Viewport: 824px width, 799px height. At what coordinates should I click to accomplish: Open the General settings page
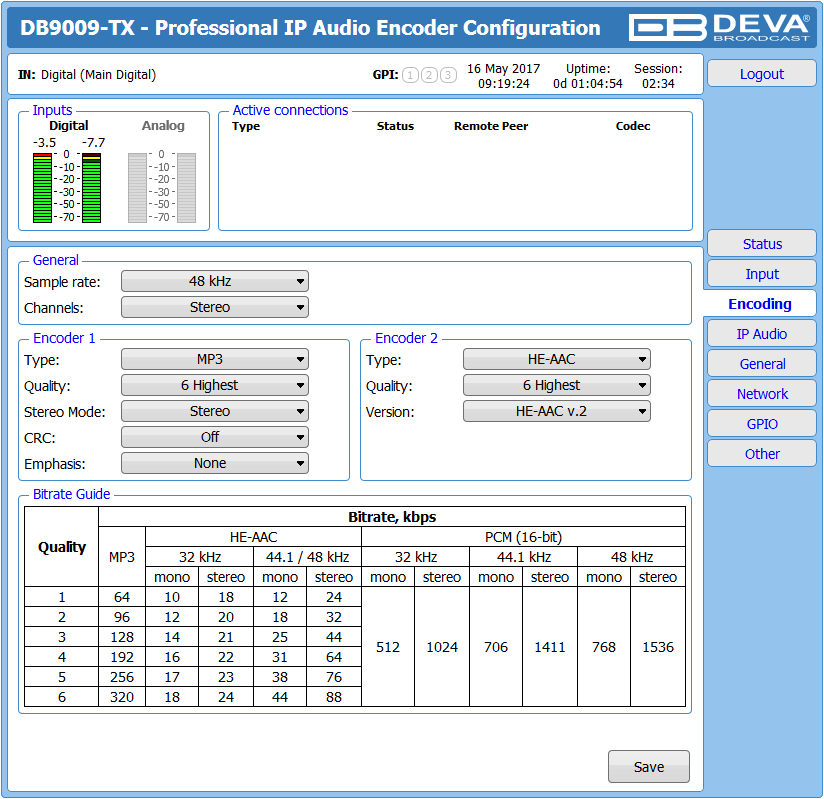point(762,364)
